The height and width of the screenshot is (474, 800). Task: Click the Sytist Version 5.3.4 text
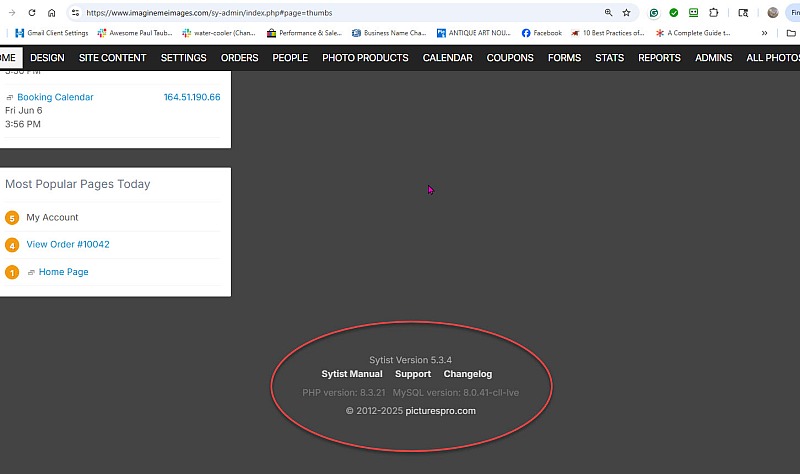pyautogui.click(x=410, y=360)
